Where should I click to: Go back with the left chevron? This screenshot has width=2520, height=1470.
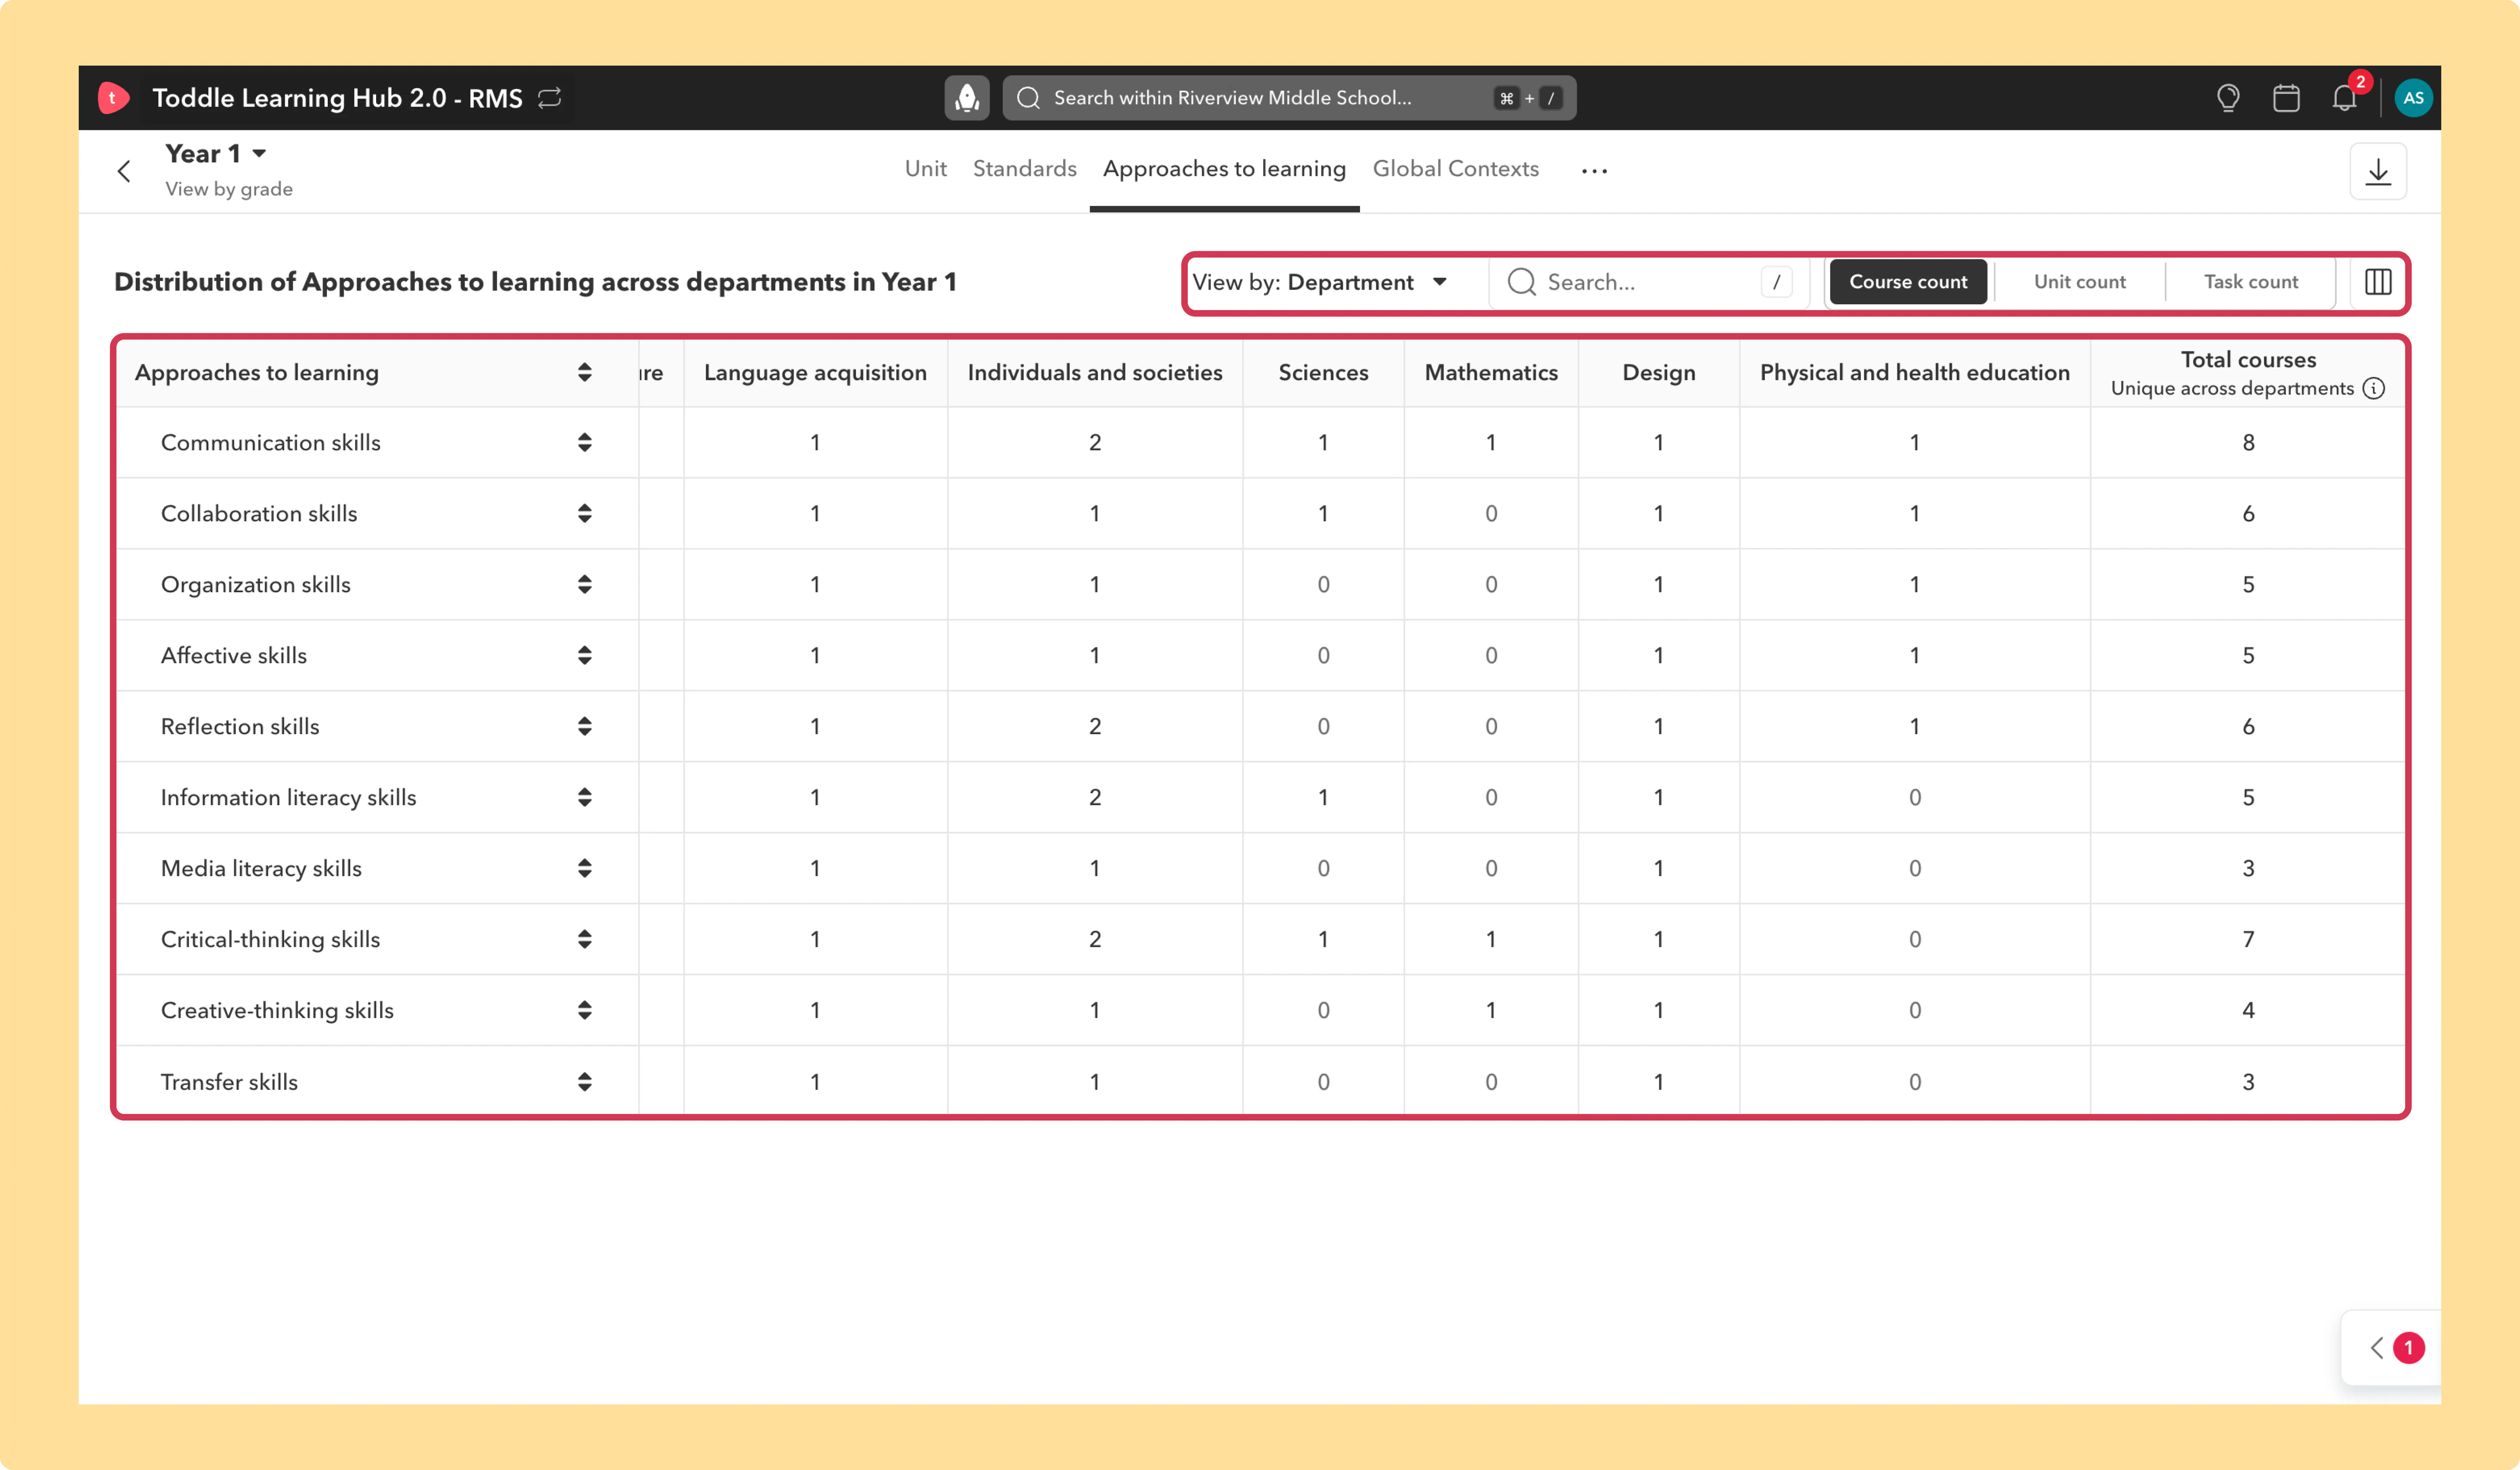click(124, 171)
